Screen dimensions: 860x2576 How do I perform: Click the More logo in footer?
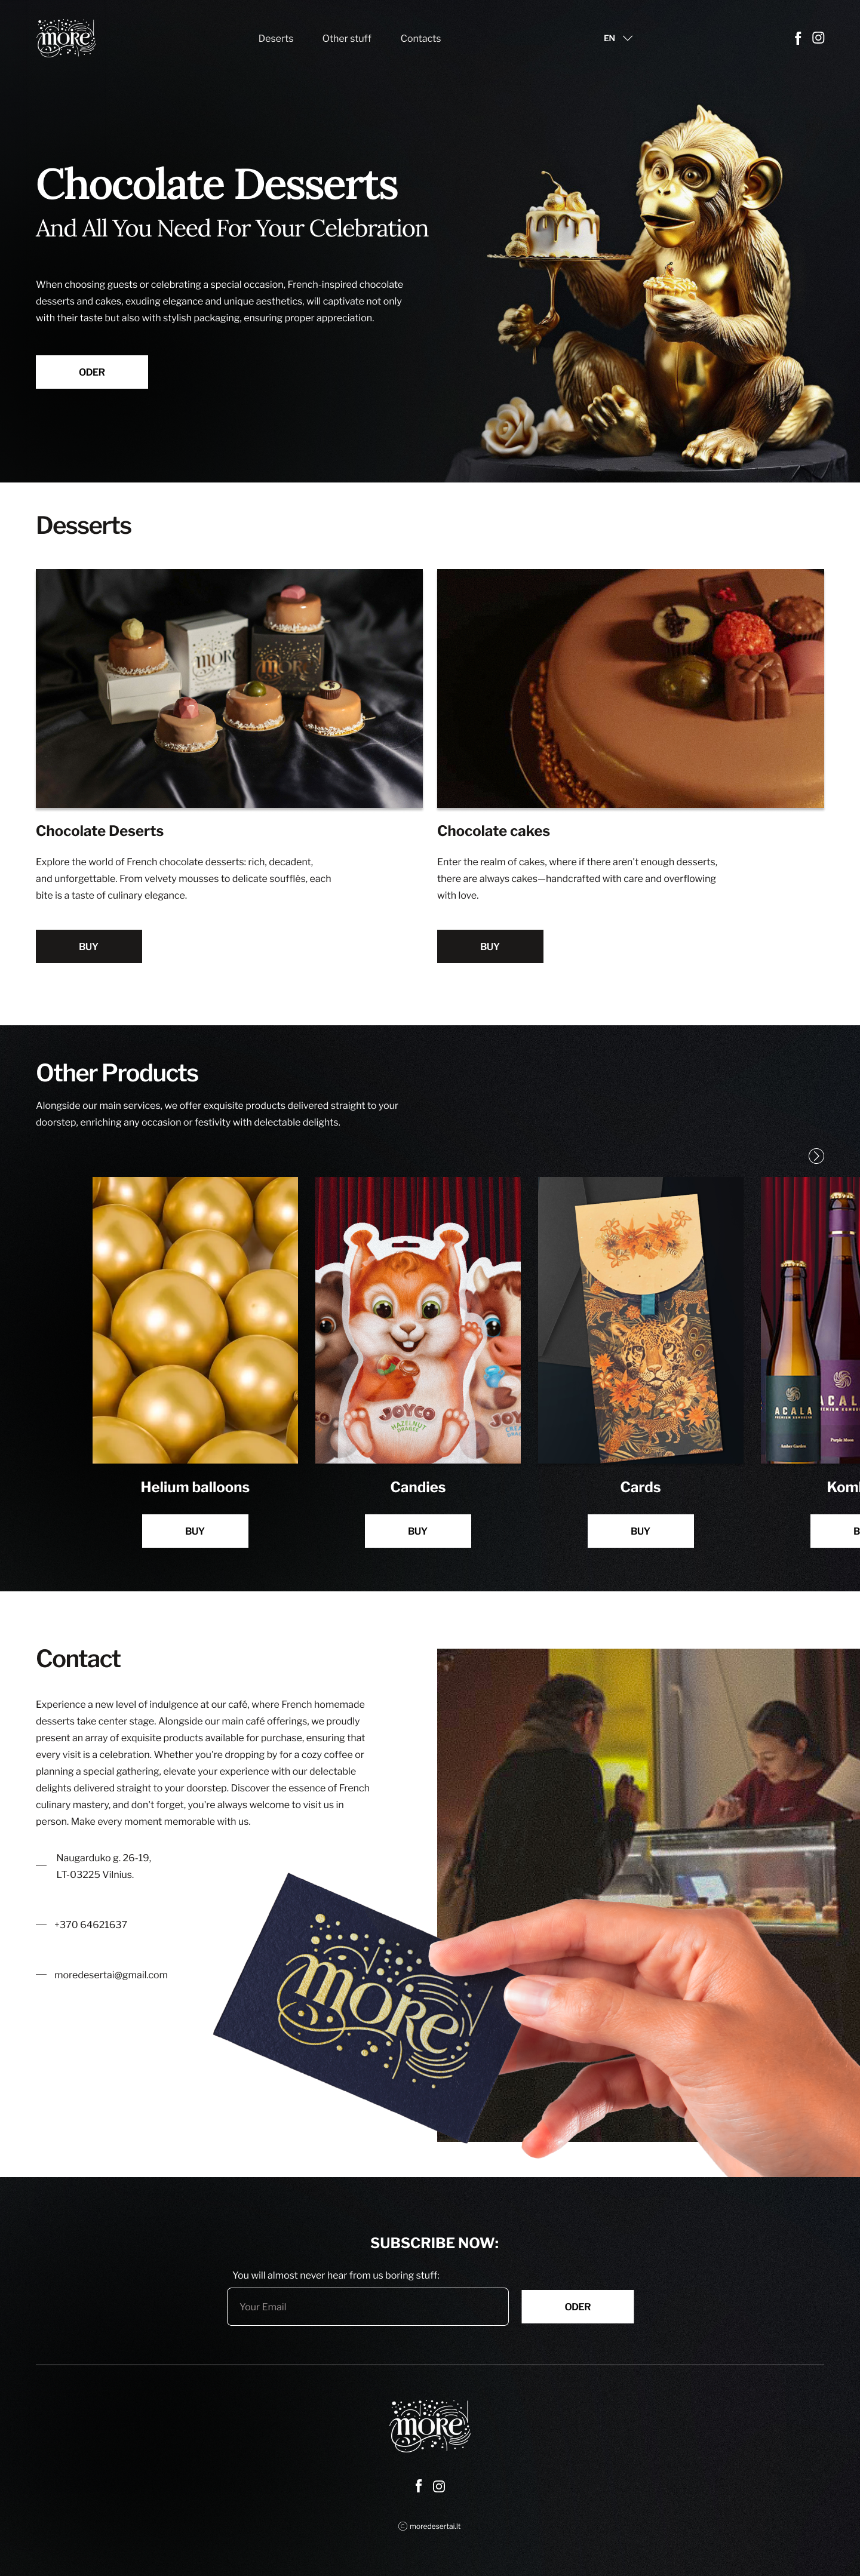click(x=430, y=2425)
